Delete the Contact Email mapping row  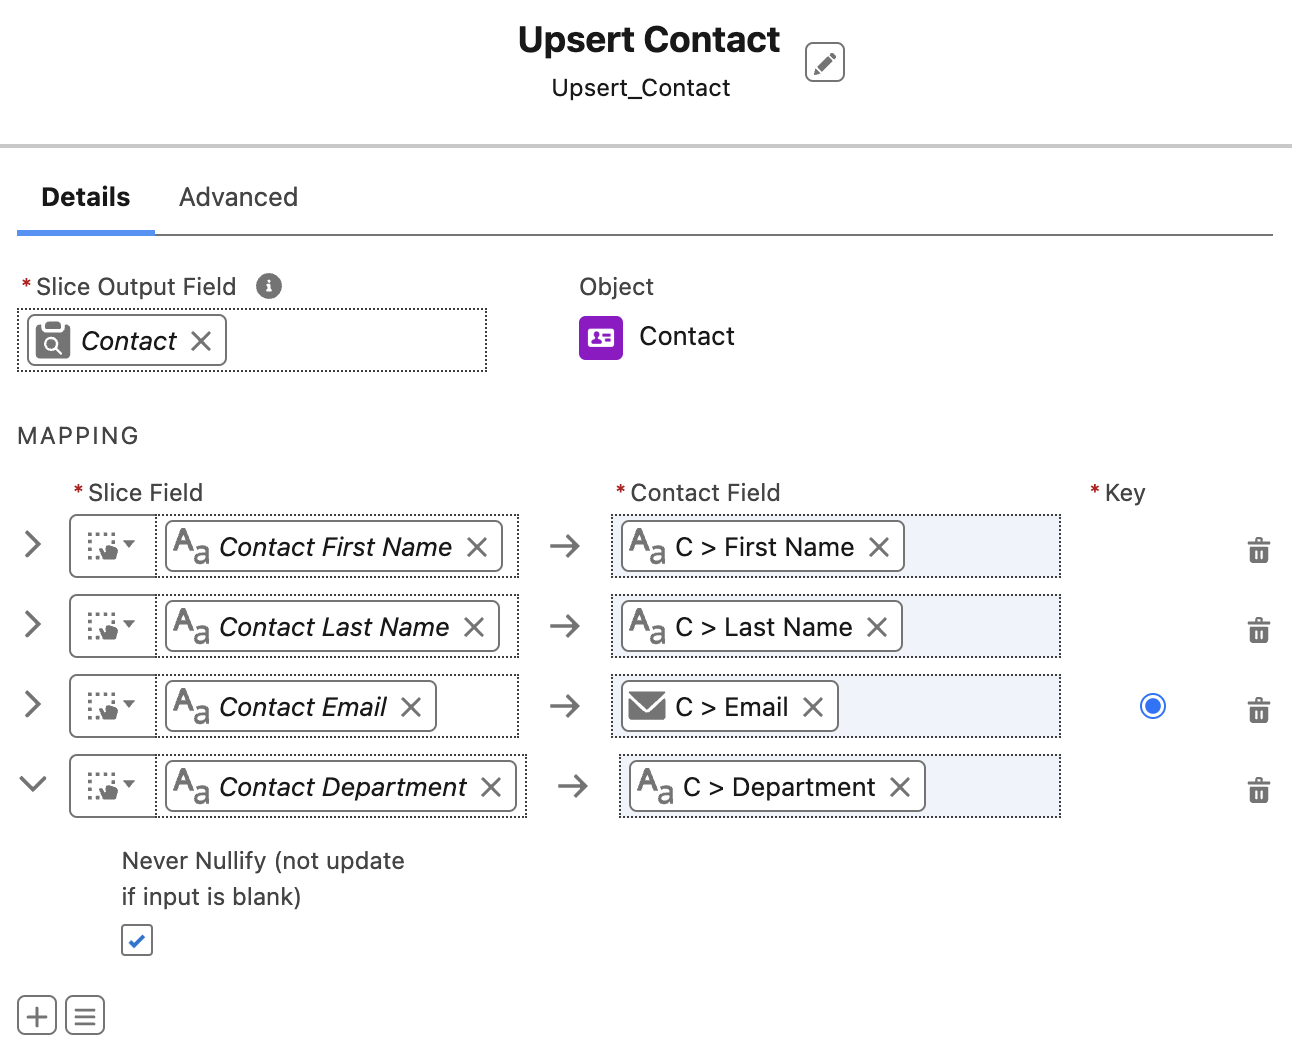pyautogui.click(x=1258, y=709)
